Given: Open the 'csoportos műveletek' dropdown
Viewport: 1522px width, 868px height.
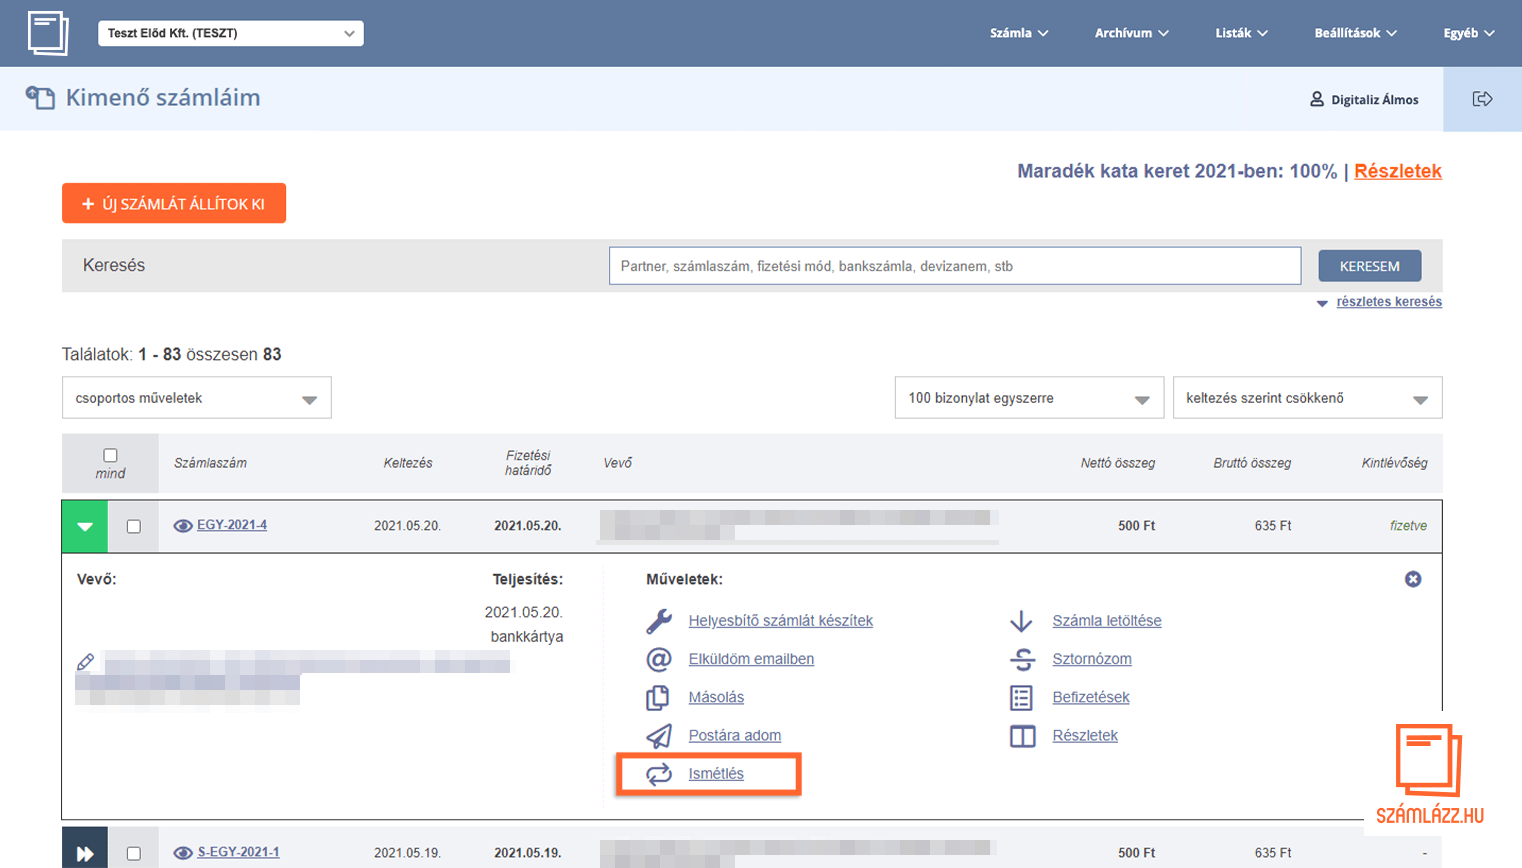Looking at the screenshot, I should pos(196,398).
